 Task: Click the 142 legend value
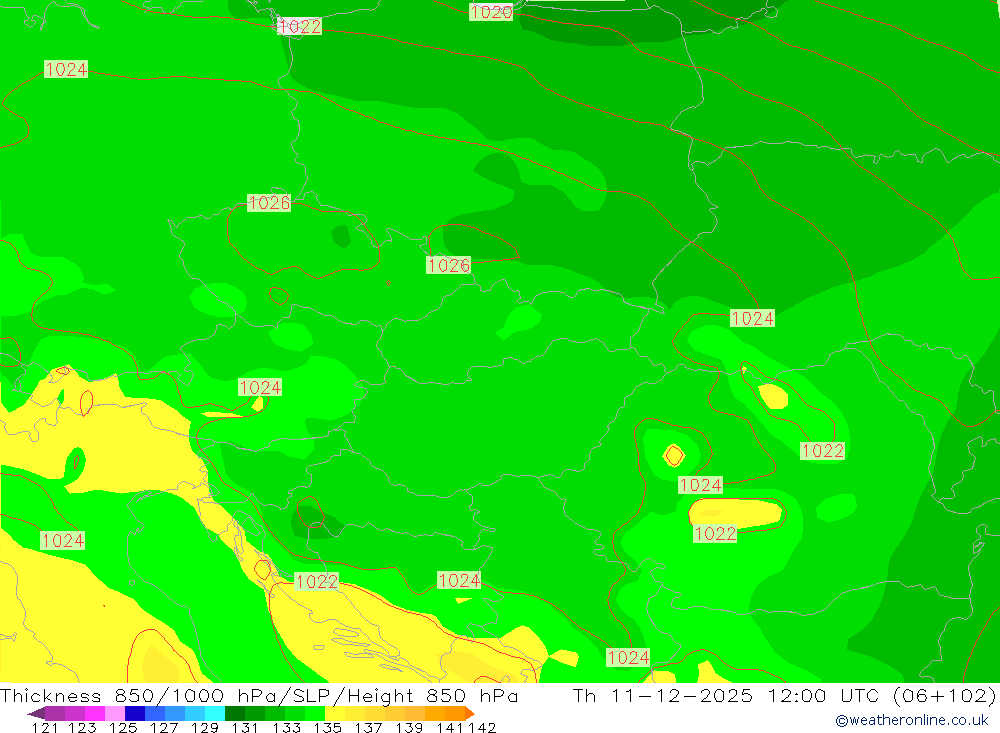(x=482, y=727)
